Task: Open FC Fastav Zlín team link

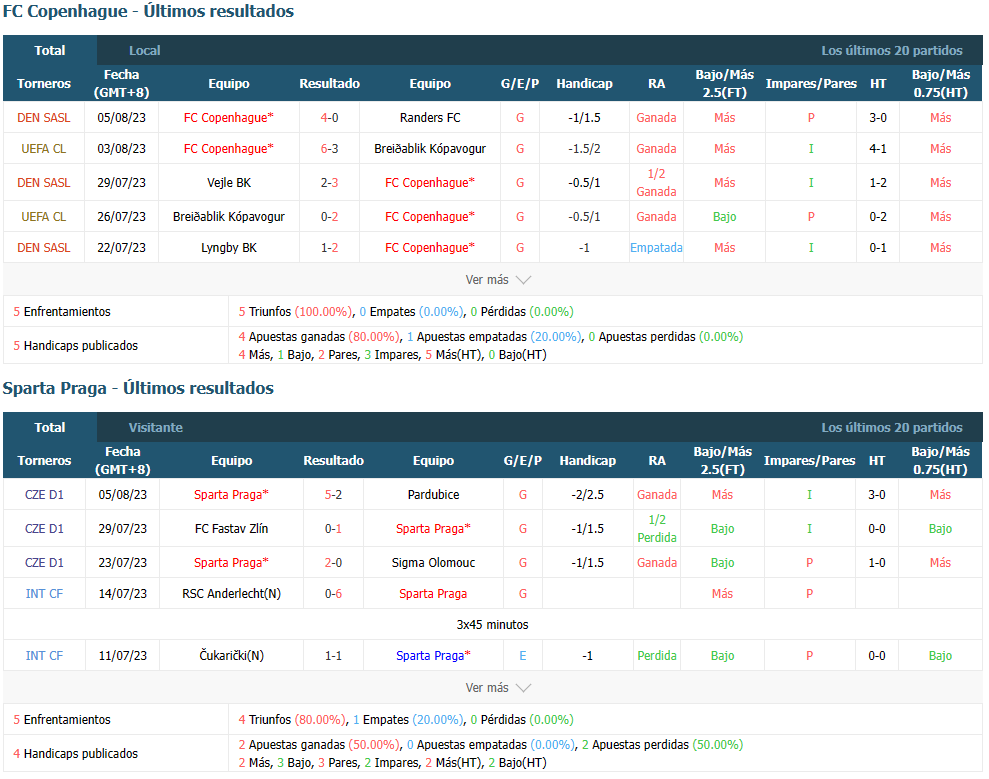Action: (231, 529)
